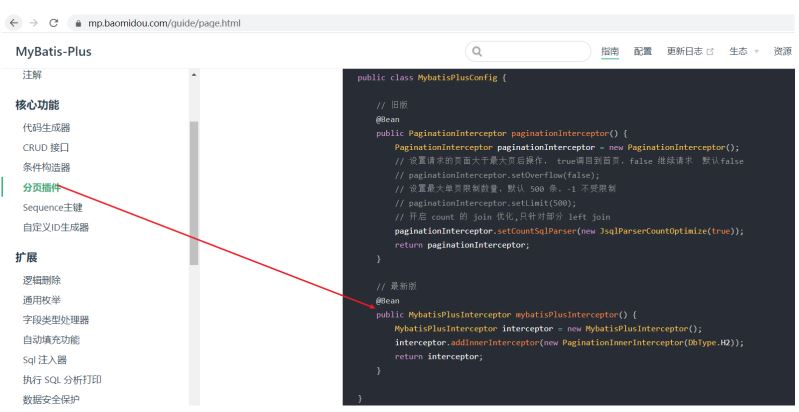Open the 指南 nav tab
This screenshot has width=799, height=412.
610,52
